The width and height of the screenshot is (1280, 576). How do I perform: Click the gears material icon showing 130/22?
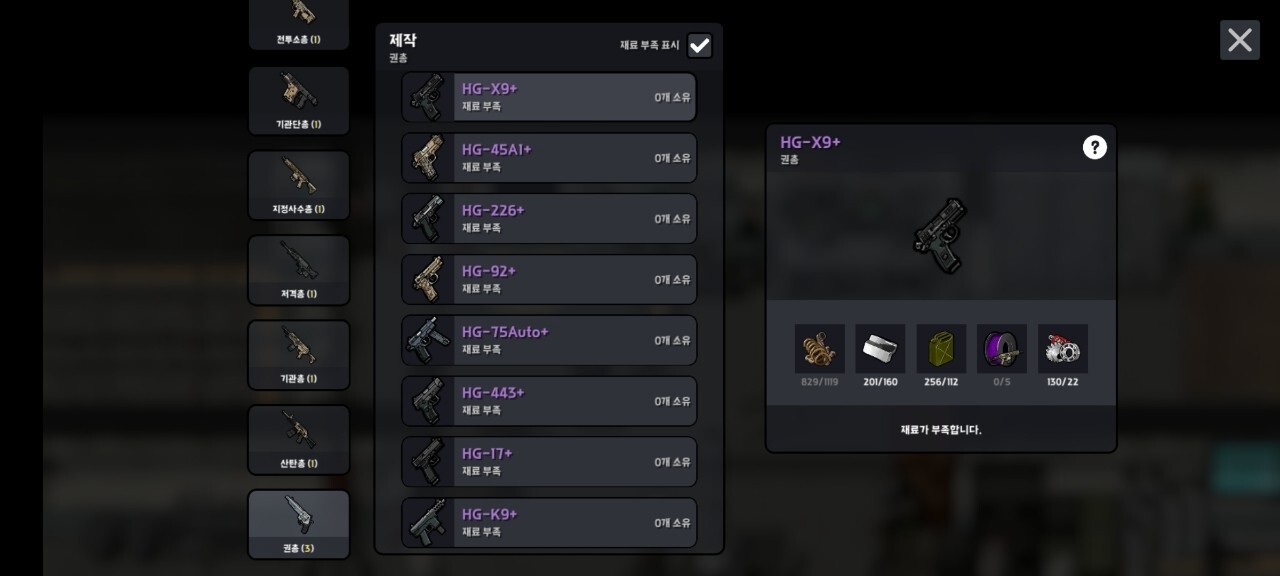(1063, 349)
